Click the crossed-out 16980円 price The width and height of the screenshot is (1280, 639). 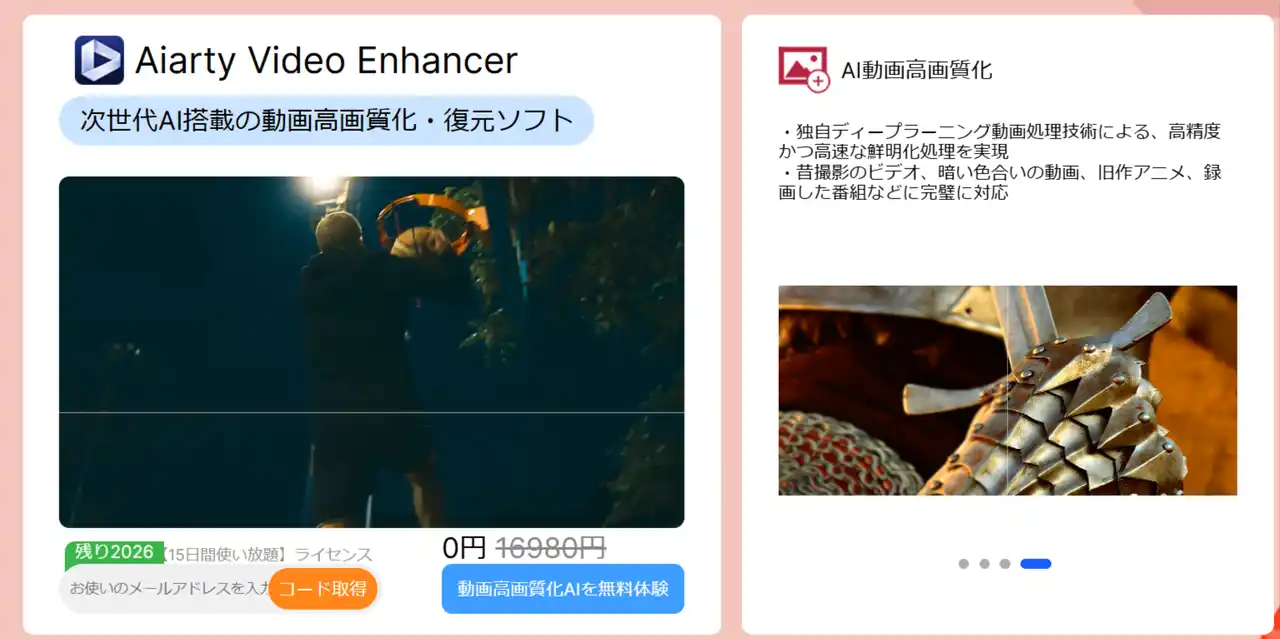tap(551, 547)
